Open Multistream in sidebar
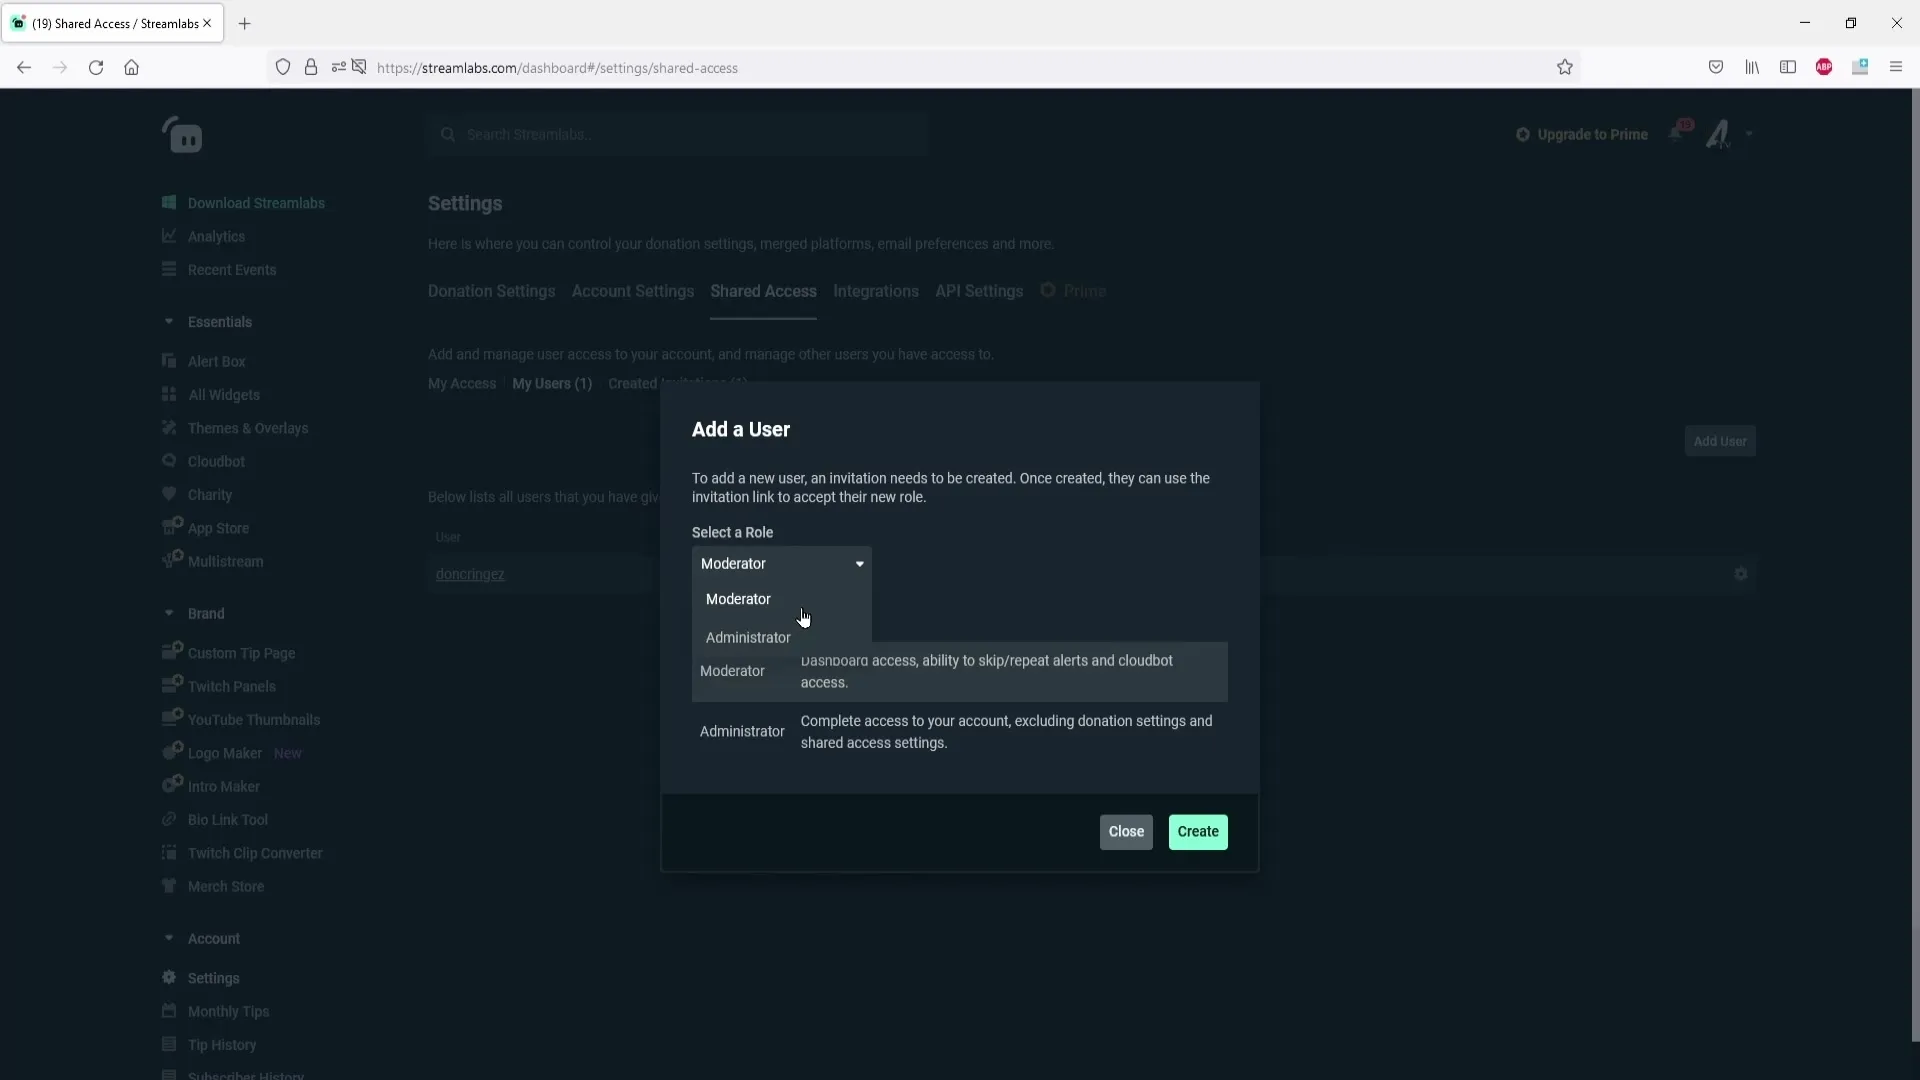 pos(226,562)
